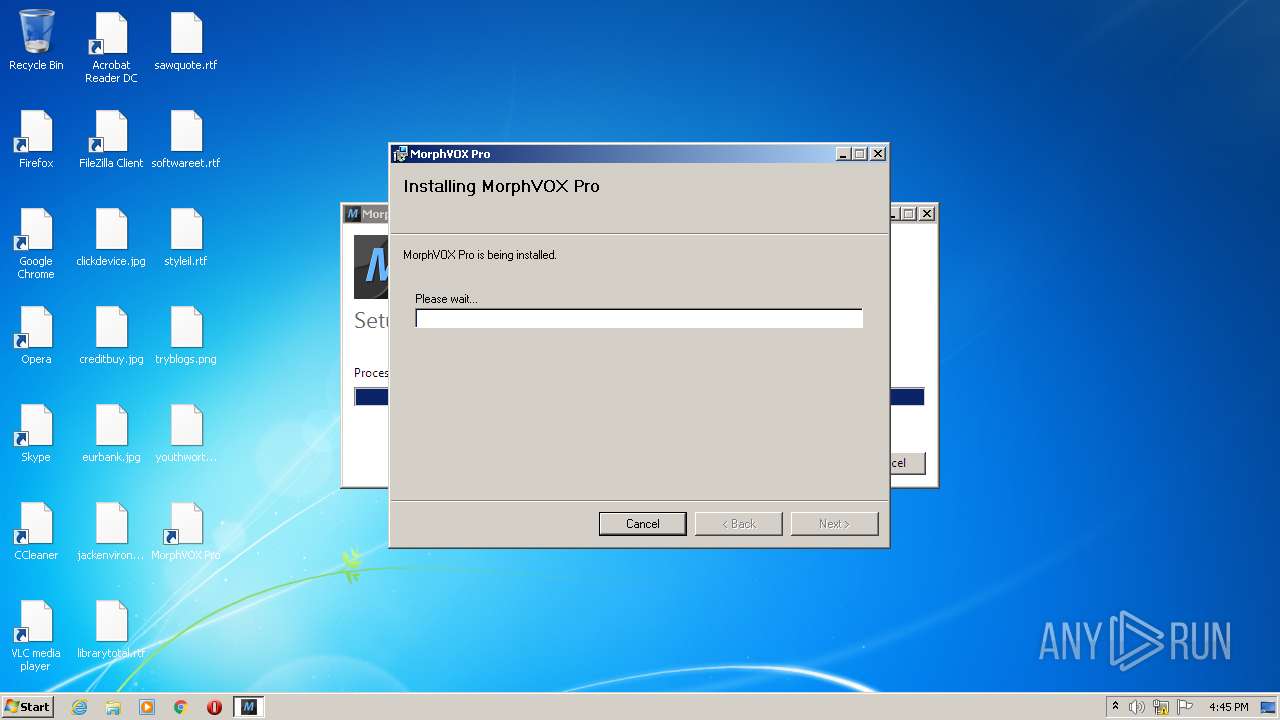Select creditbuy.jpg file icon
1280x720 pixels.
click(x=111, y=334)
